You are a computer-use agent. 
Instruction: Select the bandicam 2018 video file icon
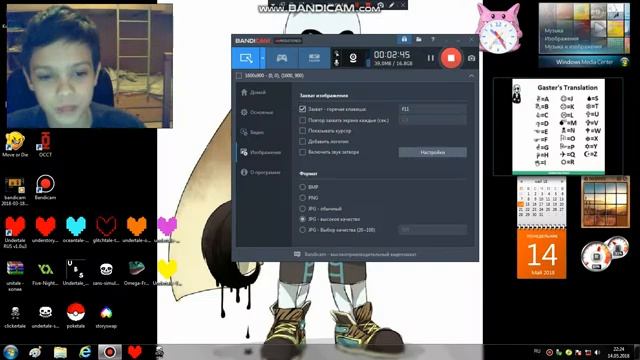[x=15, y=191]
